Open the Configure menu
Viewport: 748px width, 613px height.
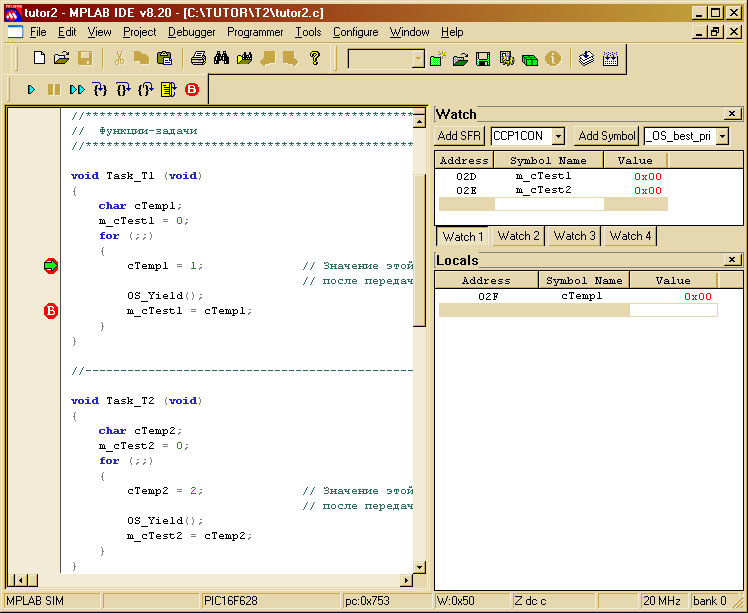pos(355,32)
